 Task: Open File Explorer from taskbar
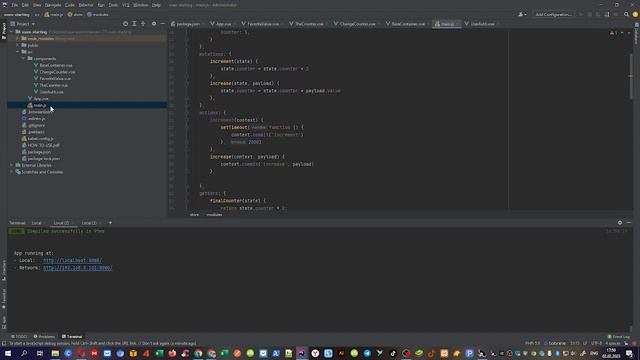(x=55, y=353)
